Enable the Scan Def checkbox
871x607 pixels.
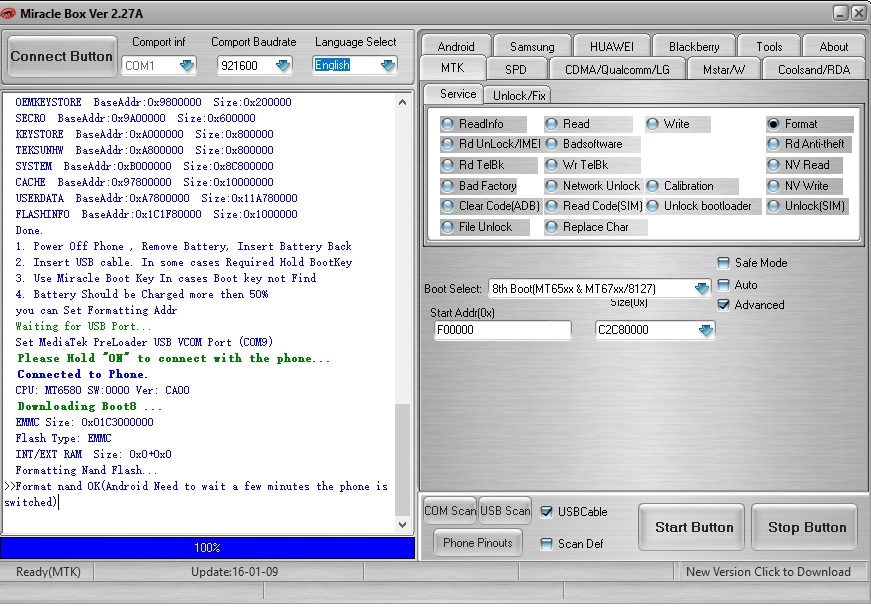click(x=547, y=544)
